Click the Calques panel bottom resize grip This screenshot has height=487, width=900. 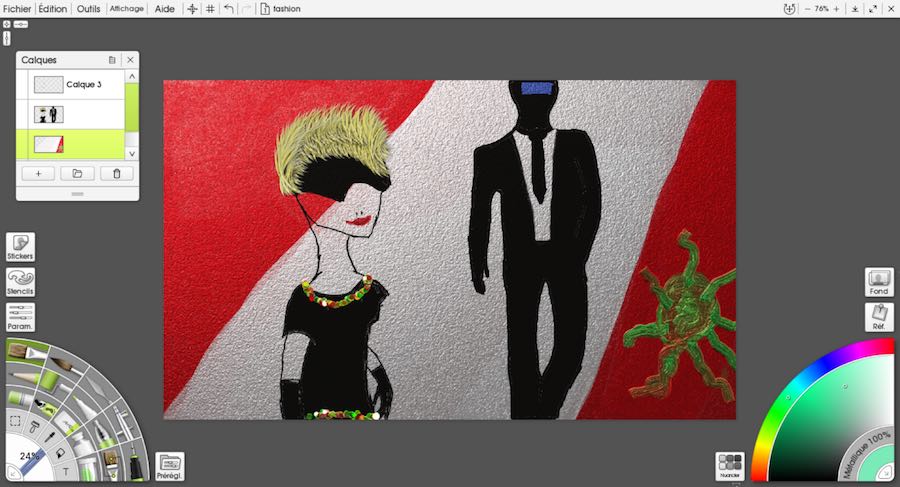pos(77,194)
